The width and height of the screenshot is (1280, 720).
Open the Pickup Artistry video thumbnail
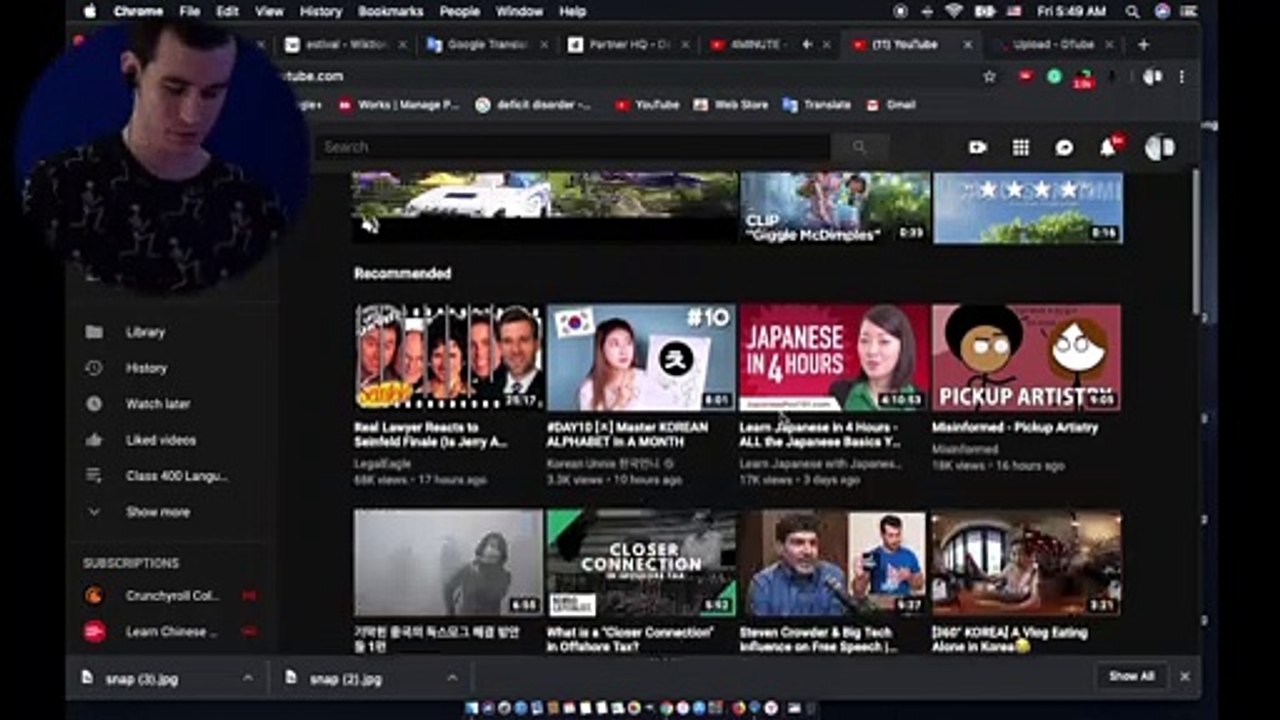(x=1026, y=357)
